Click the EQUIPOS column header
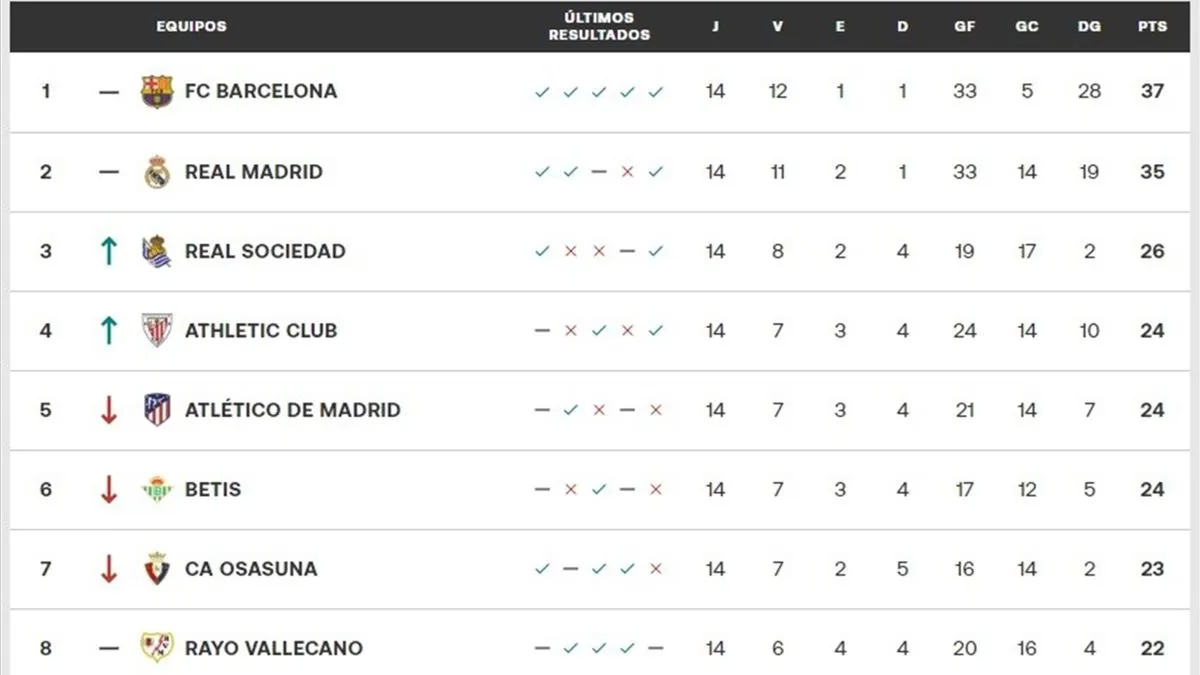Image resolution: width=1200 pixels, height=675 pixels. click(191, 27)
